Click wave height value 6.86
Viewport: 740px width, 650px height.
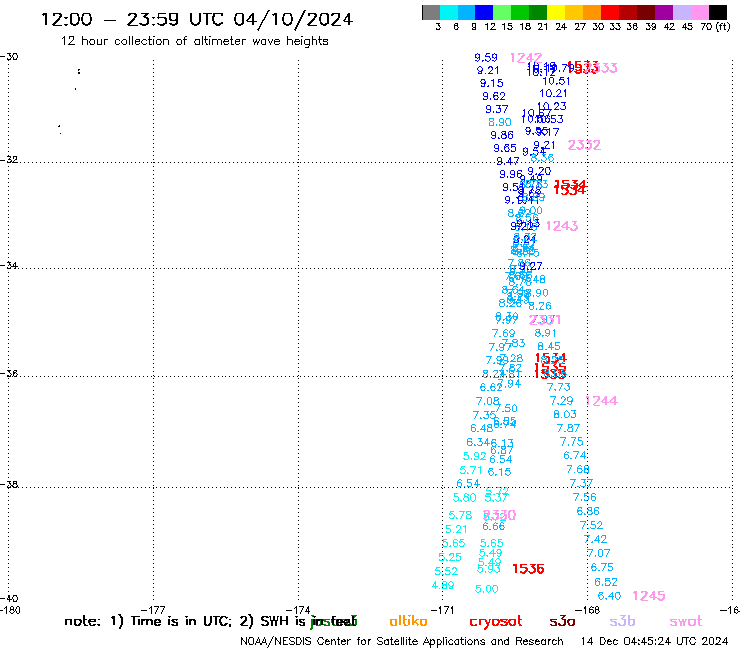pos(588,511)
